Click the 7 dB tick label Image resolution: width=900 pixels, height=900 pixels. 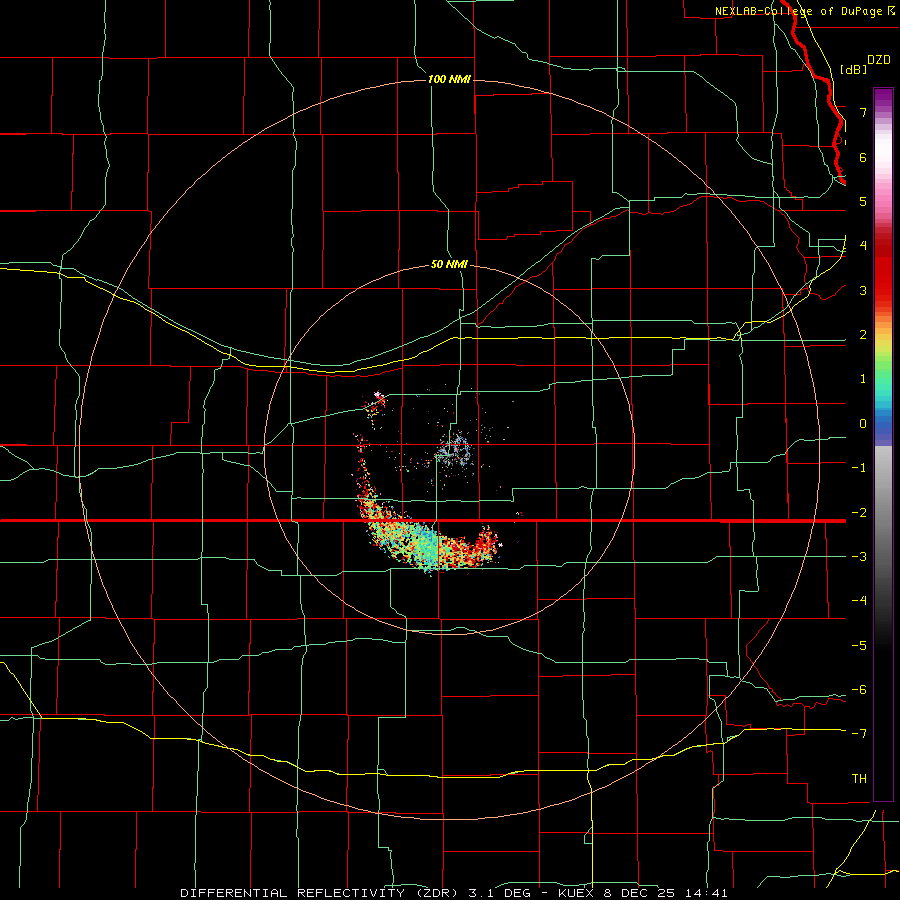point(863,112)
